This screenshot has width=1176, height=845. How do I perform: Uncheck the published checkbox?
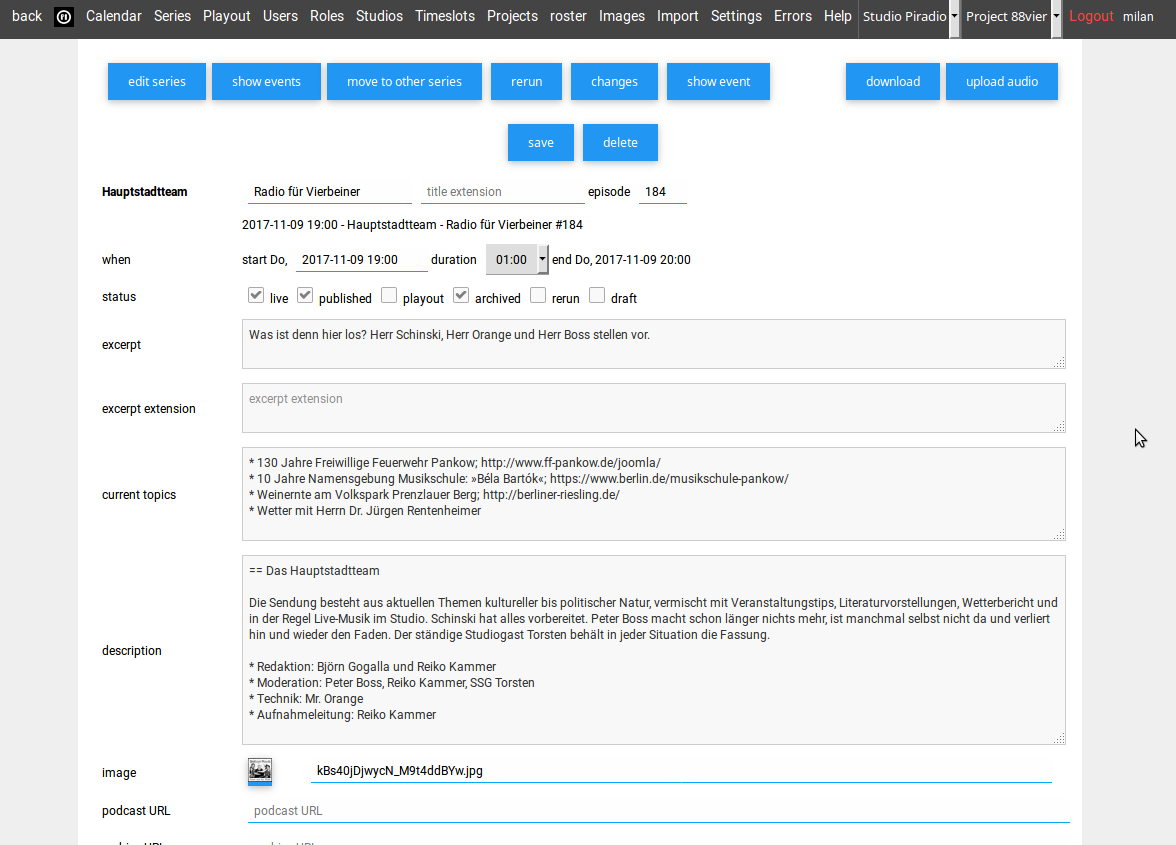[306, 296]
